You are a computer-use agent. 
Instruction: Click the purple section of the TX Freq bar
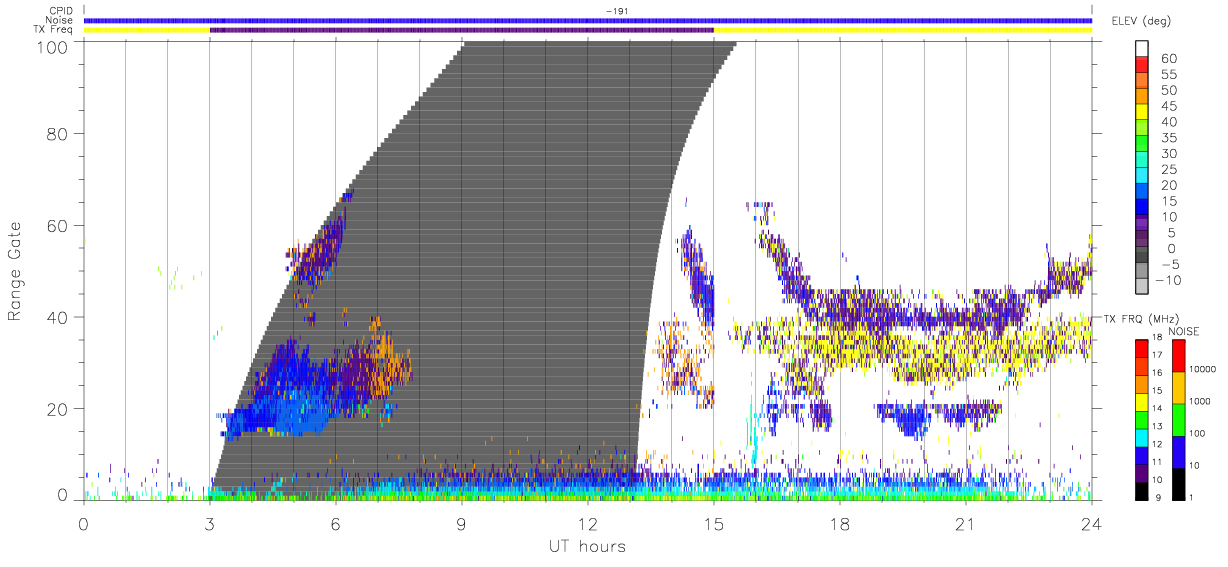point(461,30)
